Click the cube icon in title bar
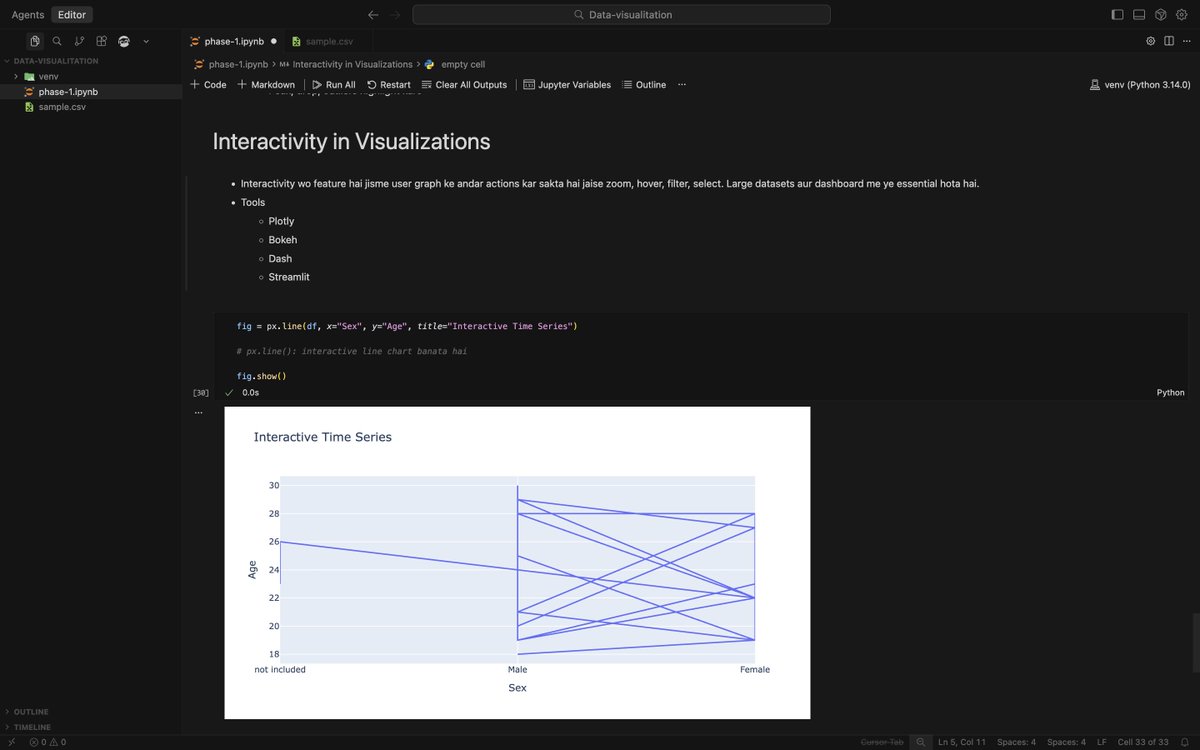 coord(1161,15)
